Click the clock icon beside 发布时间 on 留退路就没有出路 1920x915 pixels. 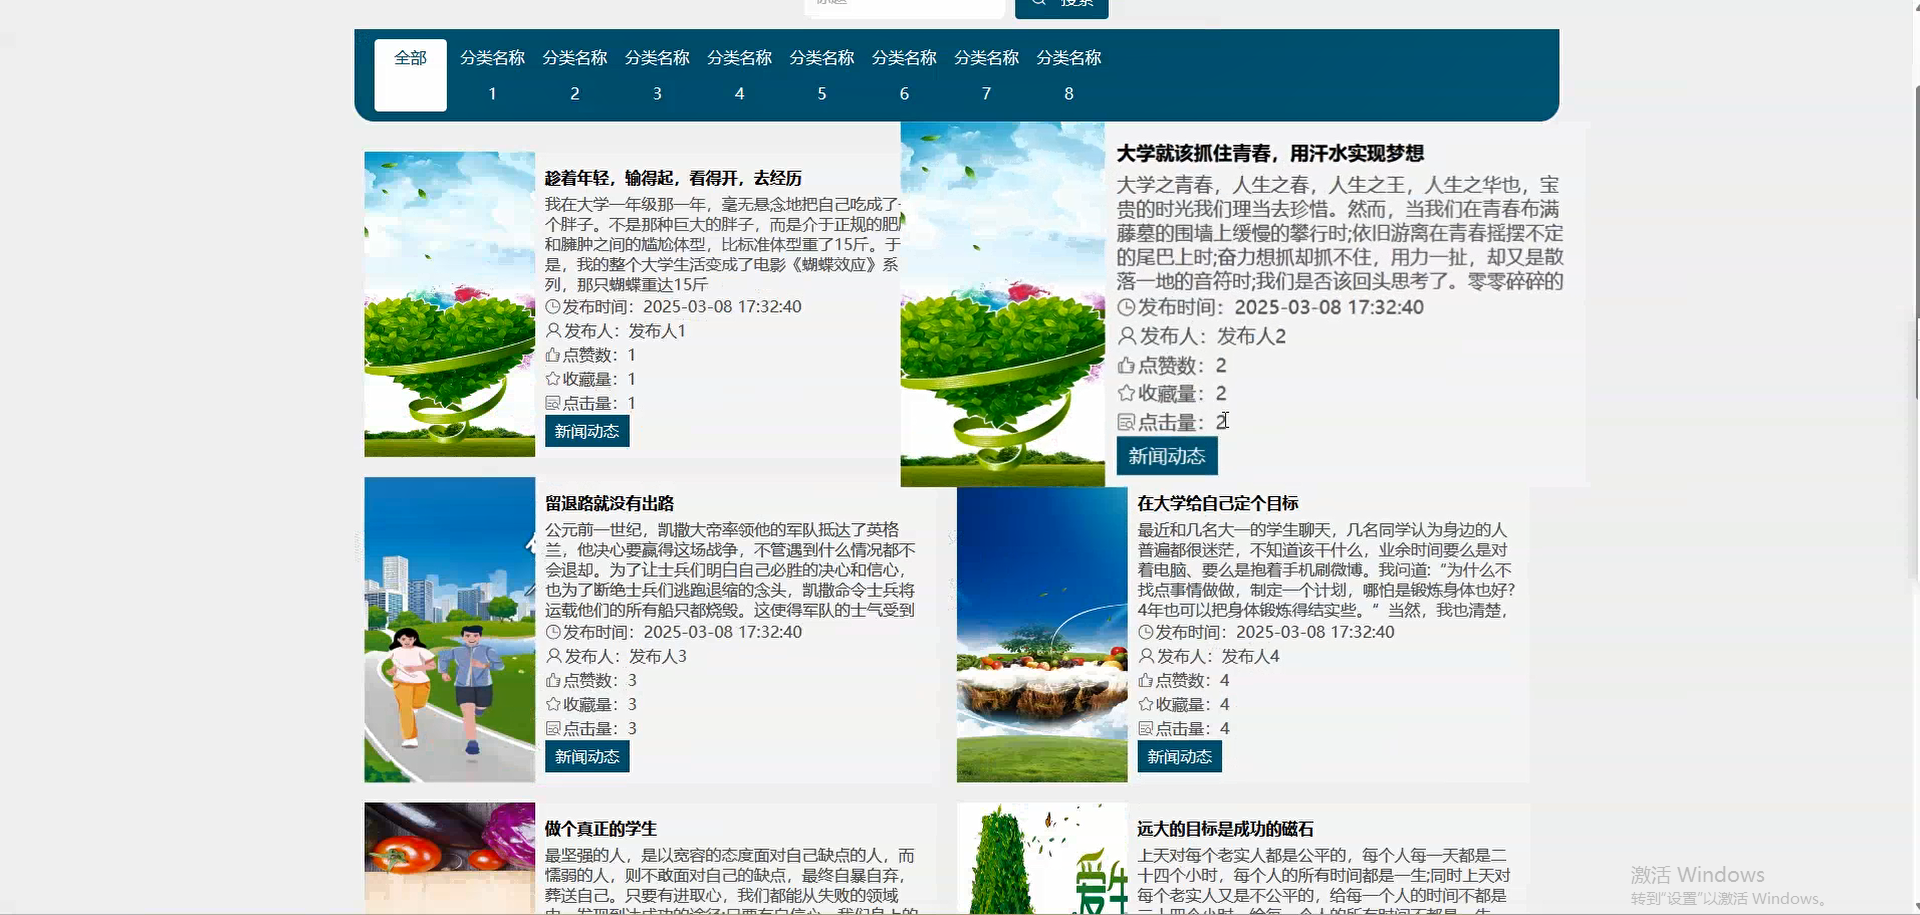[x=553, y=631]
